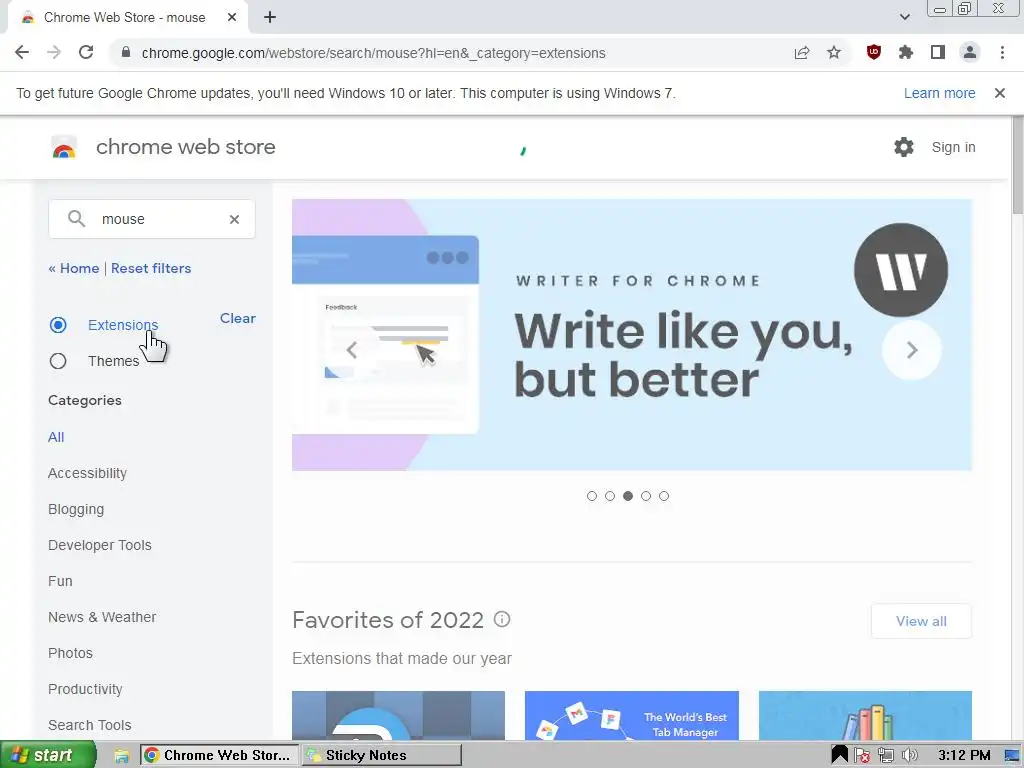Share this page icon in address bar
1024x768 pixels.
click(x=802, y=53)
